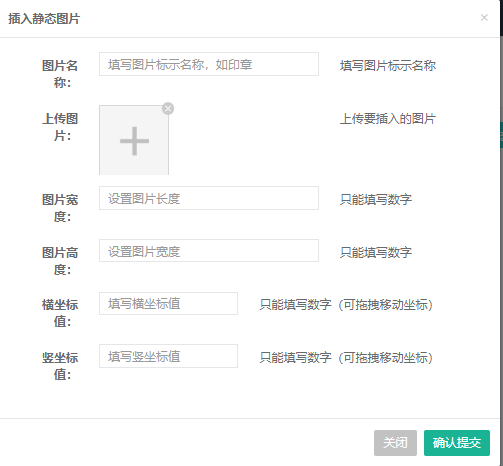The image size is (503, 466).
Task: Select the 填写竖坐标值 input box
Action: click(x=168, y=356)
